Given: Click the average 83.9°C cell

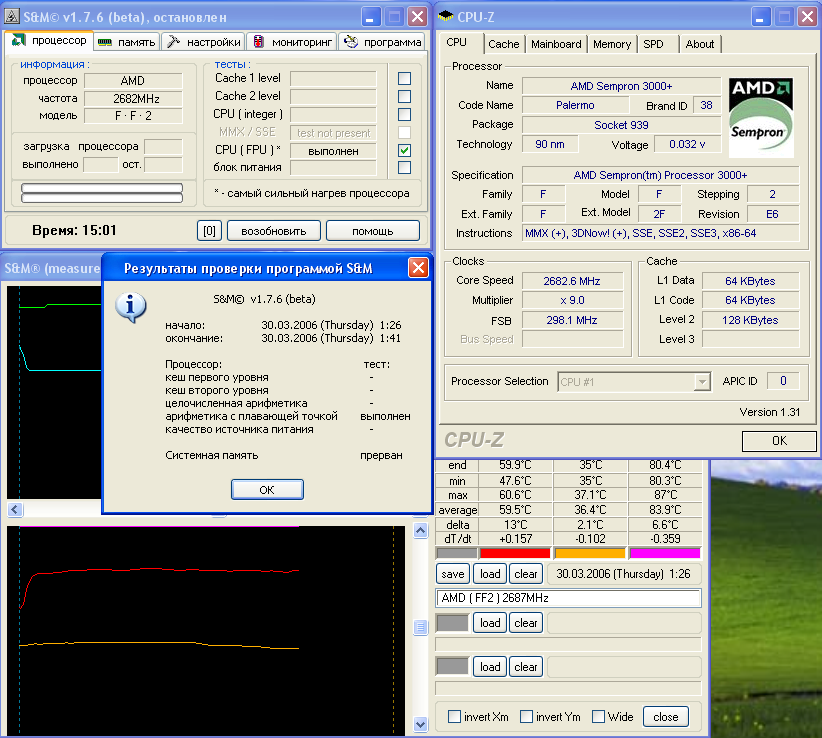Looking at the screenshot, I should [x=665, y=510].
